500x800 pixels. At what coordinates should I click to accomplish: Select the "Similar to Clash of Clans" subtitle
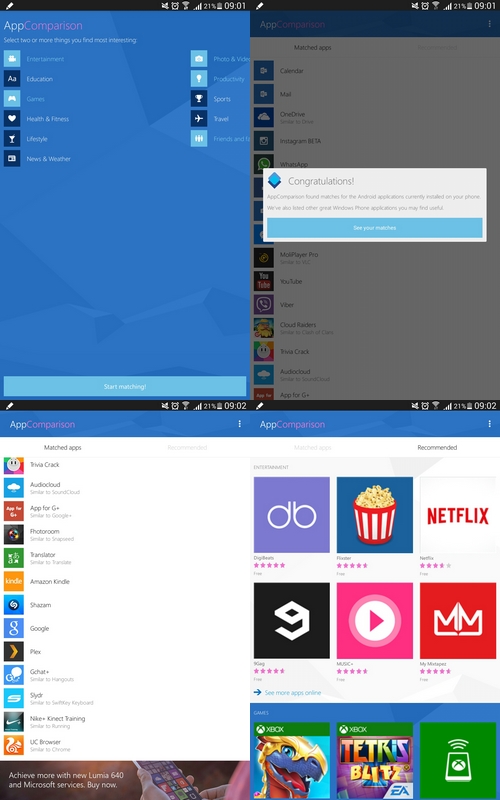[307, 333]
